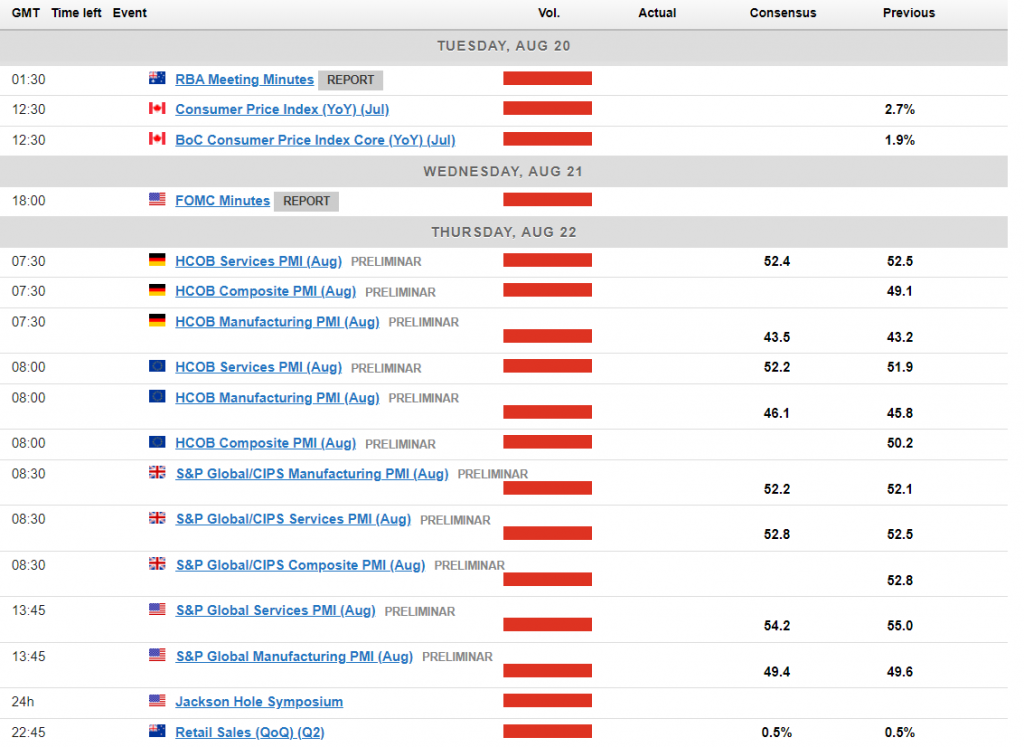Open BoC Consumer Price Index Core link
This screenshot has height=747, width=1024.
point(315,140)
